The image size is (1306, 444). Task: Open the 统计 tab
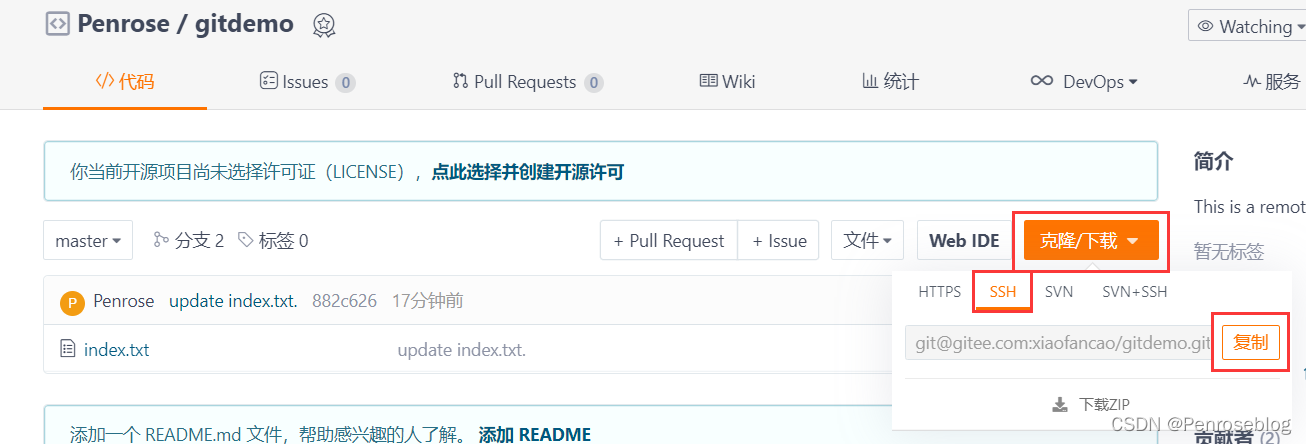(x=890, y=82)
